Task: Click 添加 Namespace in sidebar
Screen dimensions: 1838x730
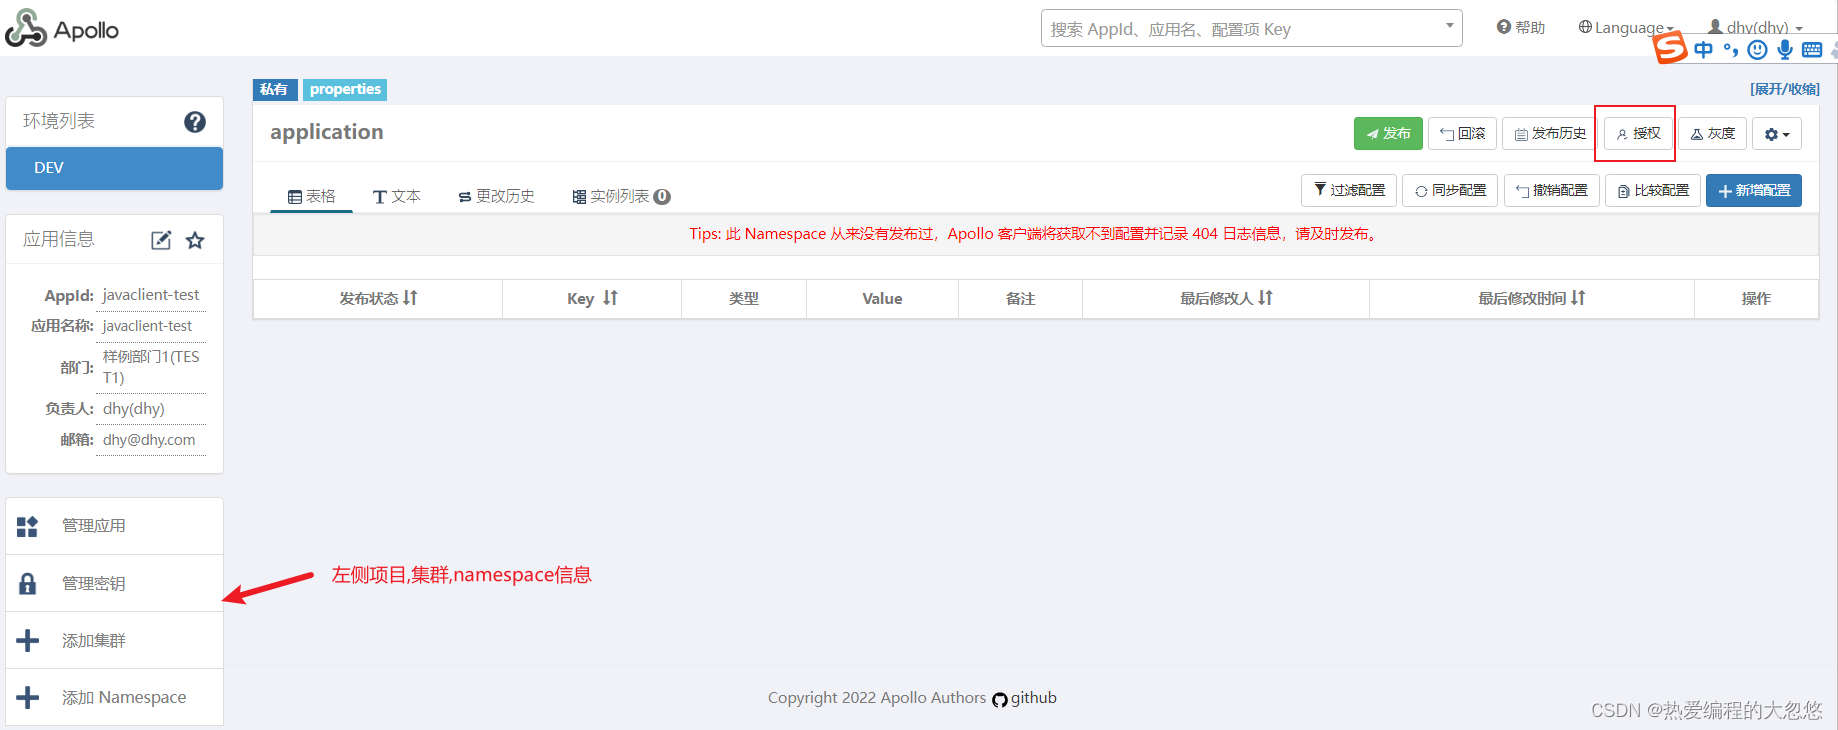Action: [x=114, y=697]
